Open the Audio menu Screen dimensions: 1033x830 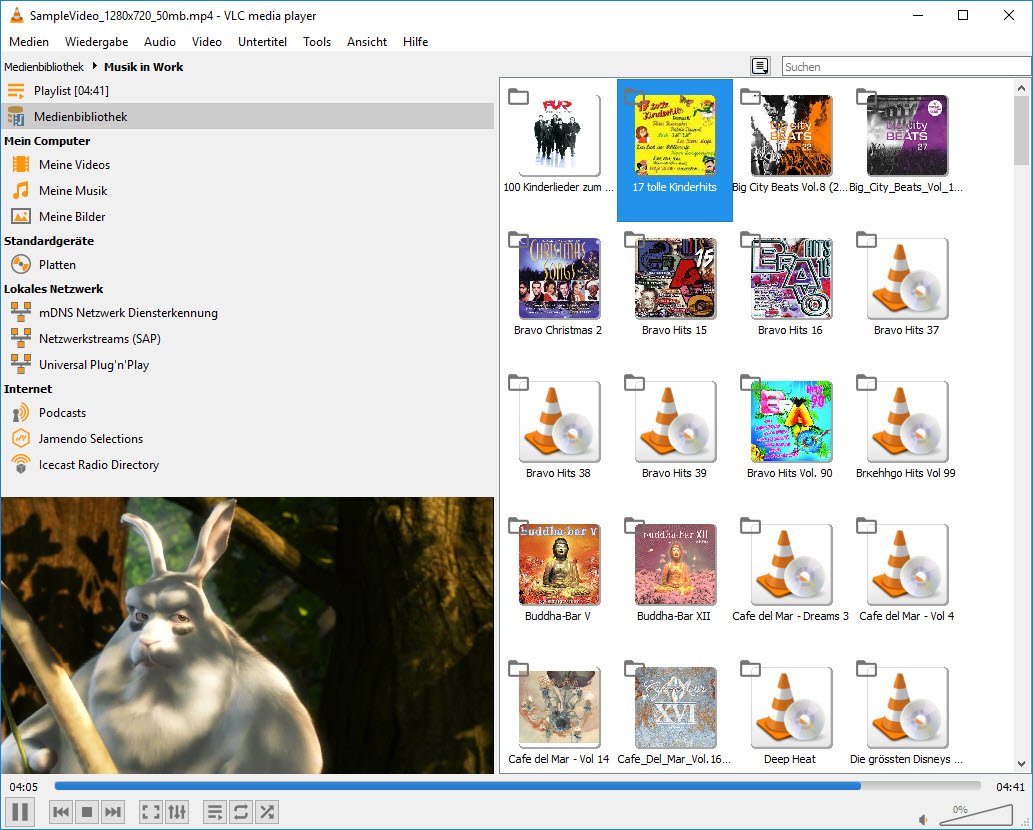[x=160, y=42]
